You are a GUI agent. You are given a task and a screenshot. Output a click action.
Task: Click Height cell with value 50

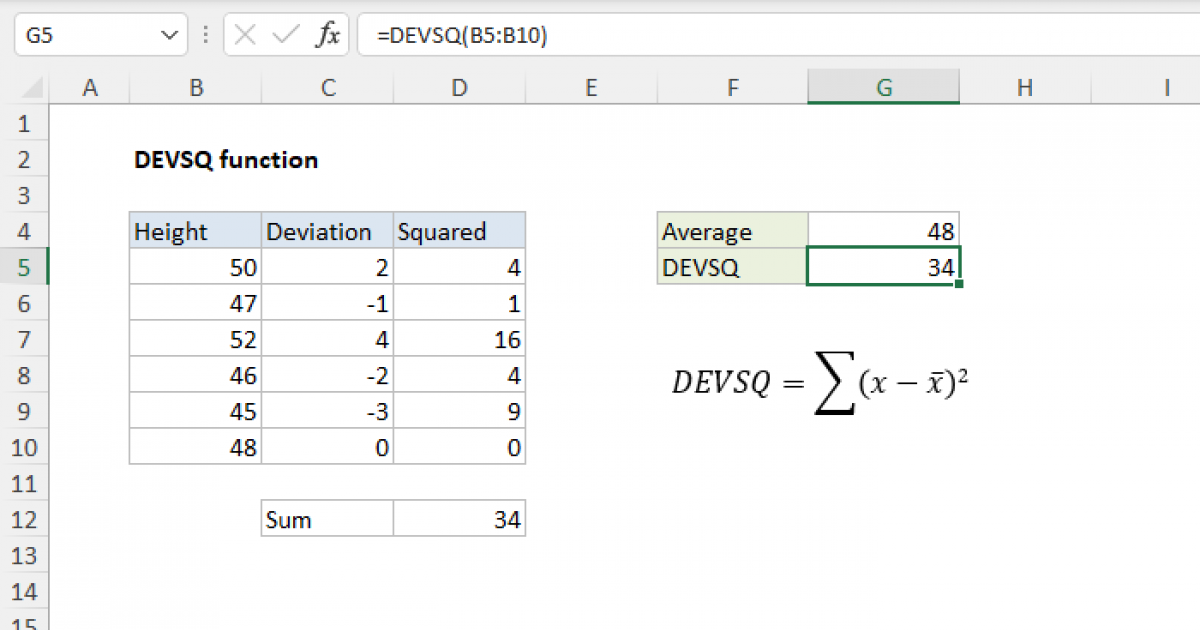(196, 268)
